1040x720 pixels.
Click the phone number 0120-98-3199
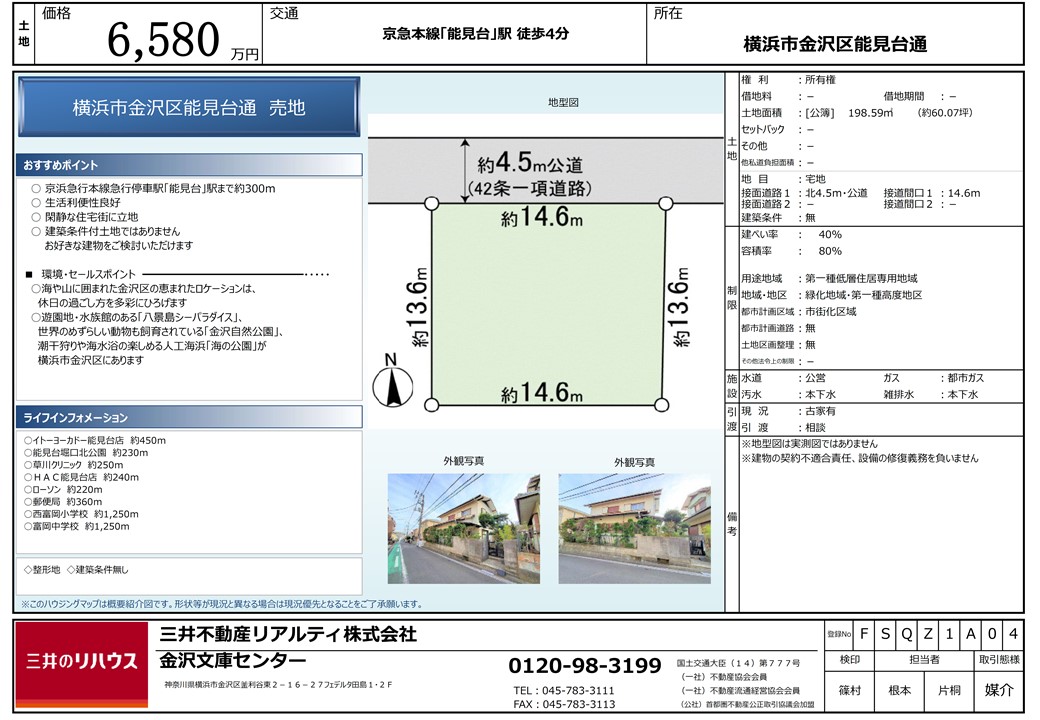pos(585,666)
